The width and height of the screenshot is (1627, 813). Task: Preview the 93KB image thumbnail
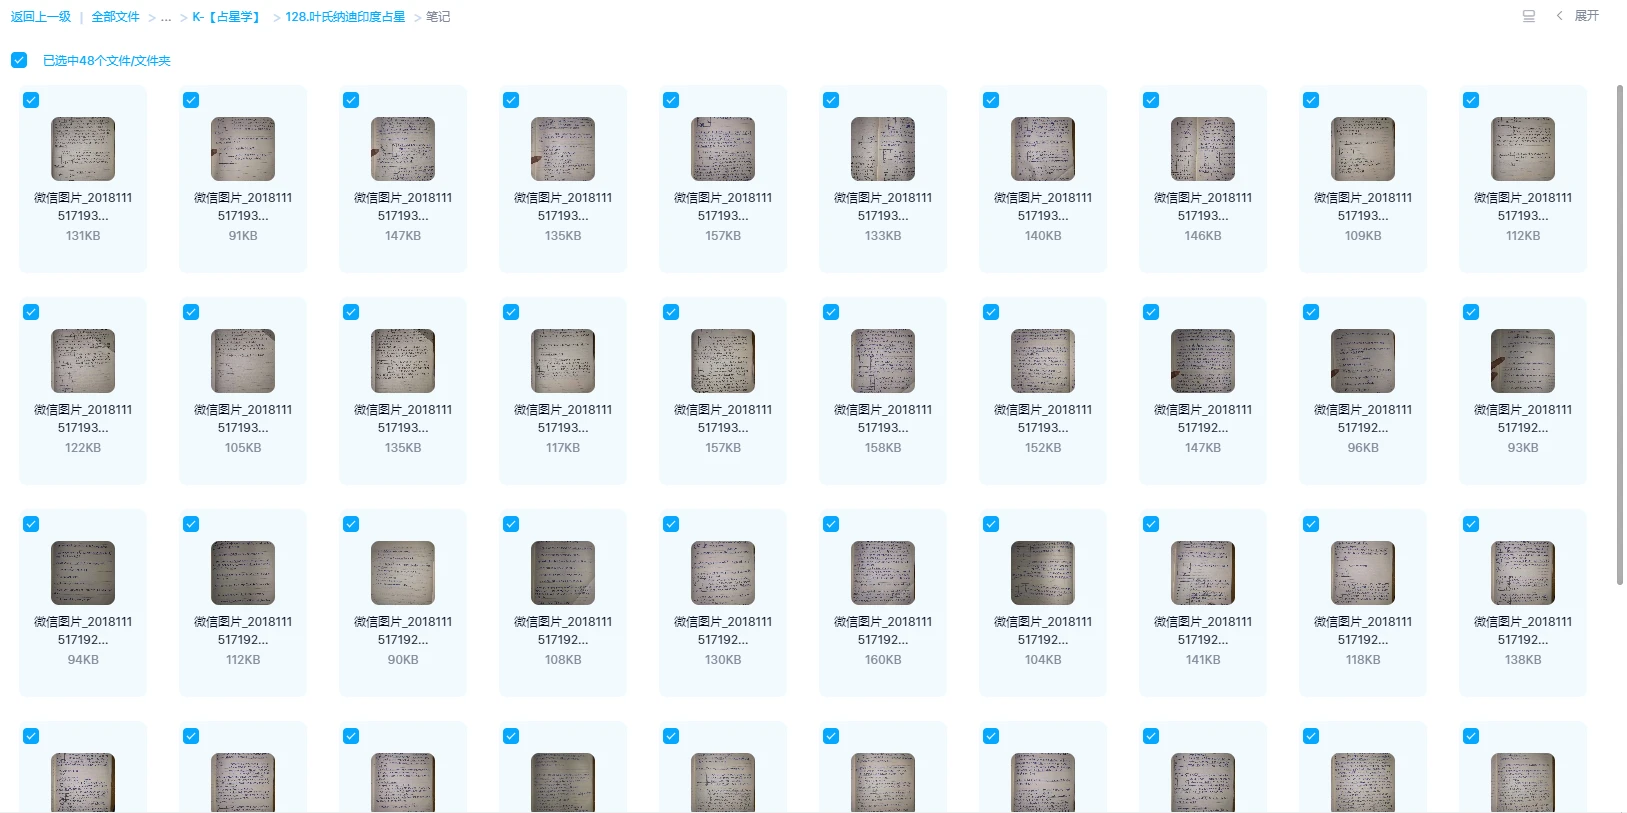pos(1523,361)
